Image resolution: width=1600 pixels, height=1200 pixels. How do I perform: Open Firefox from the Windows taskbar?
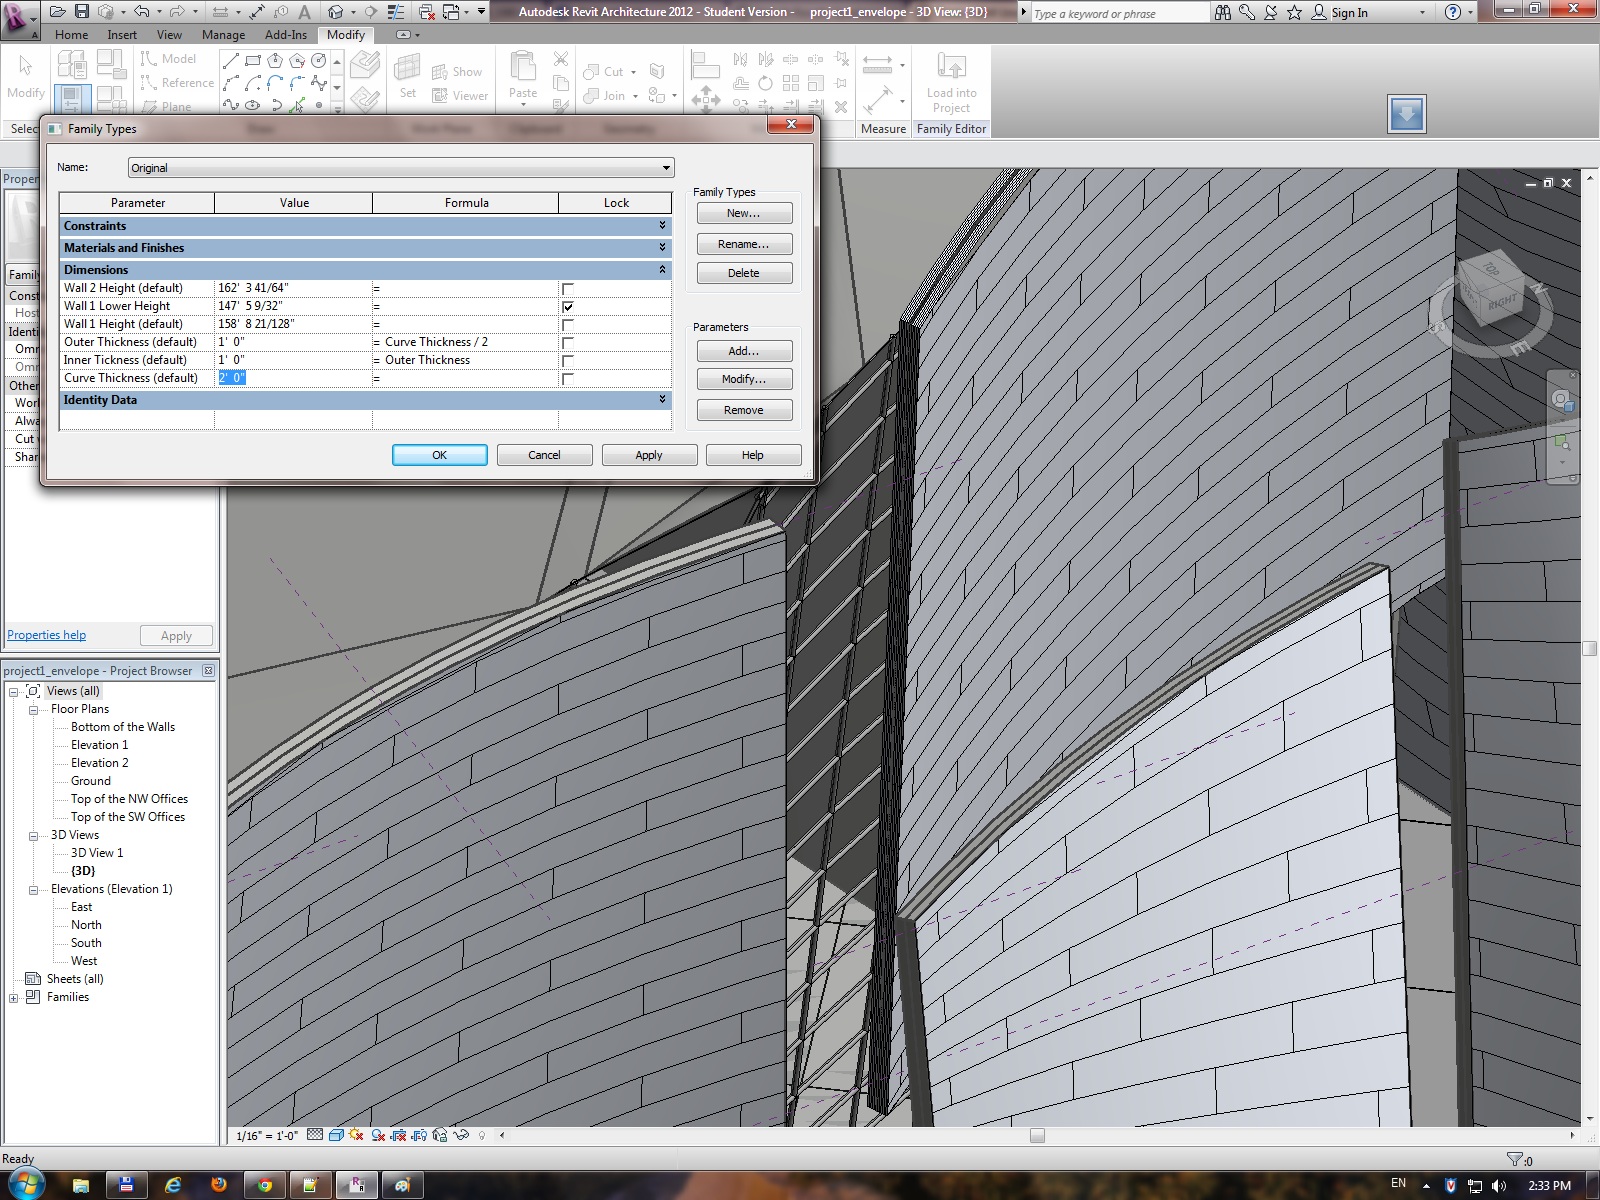pyautogui.click(x=218, y=1185)
